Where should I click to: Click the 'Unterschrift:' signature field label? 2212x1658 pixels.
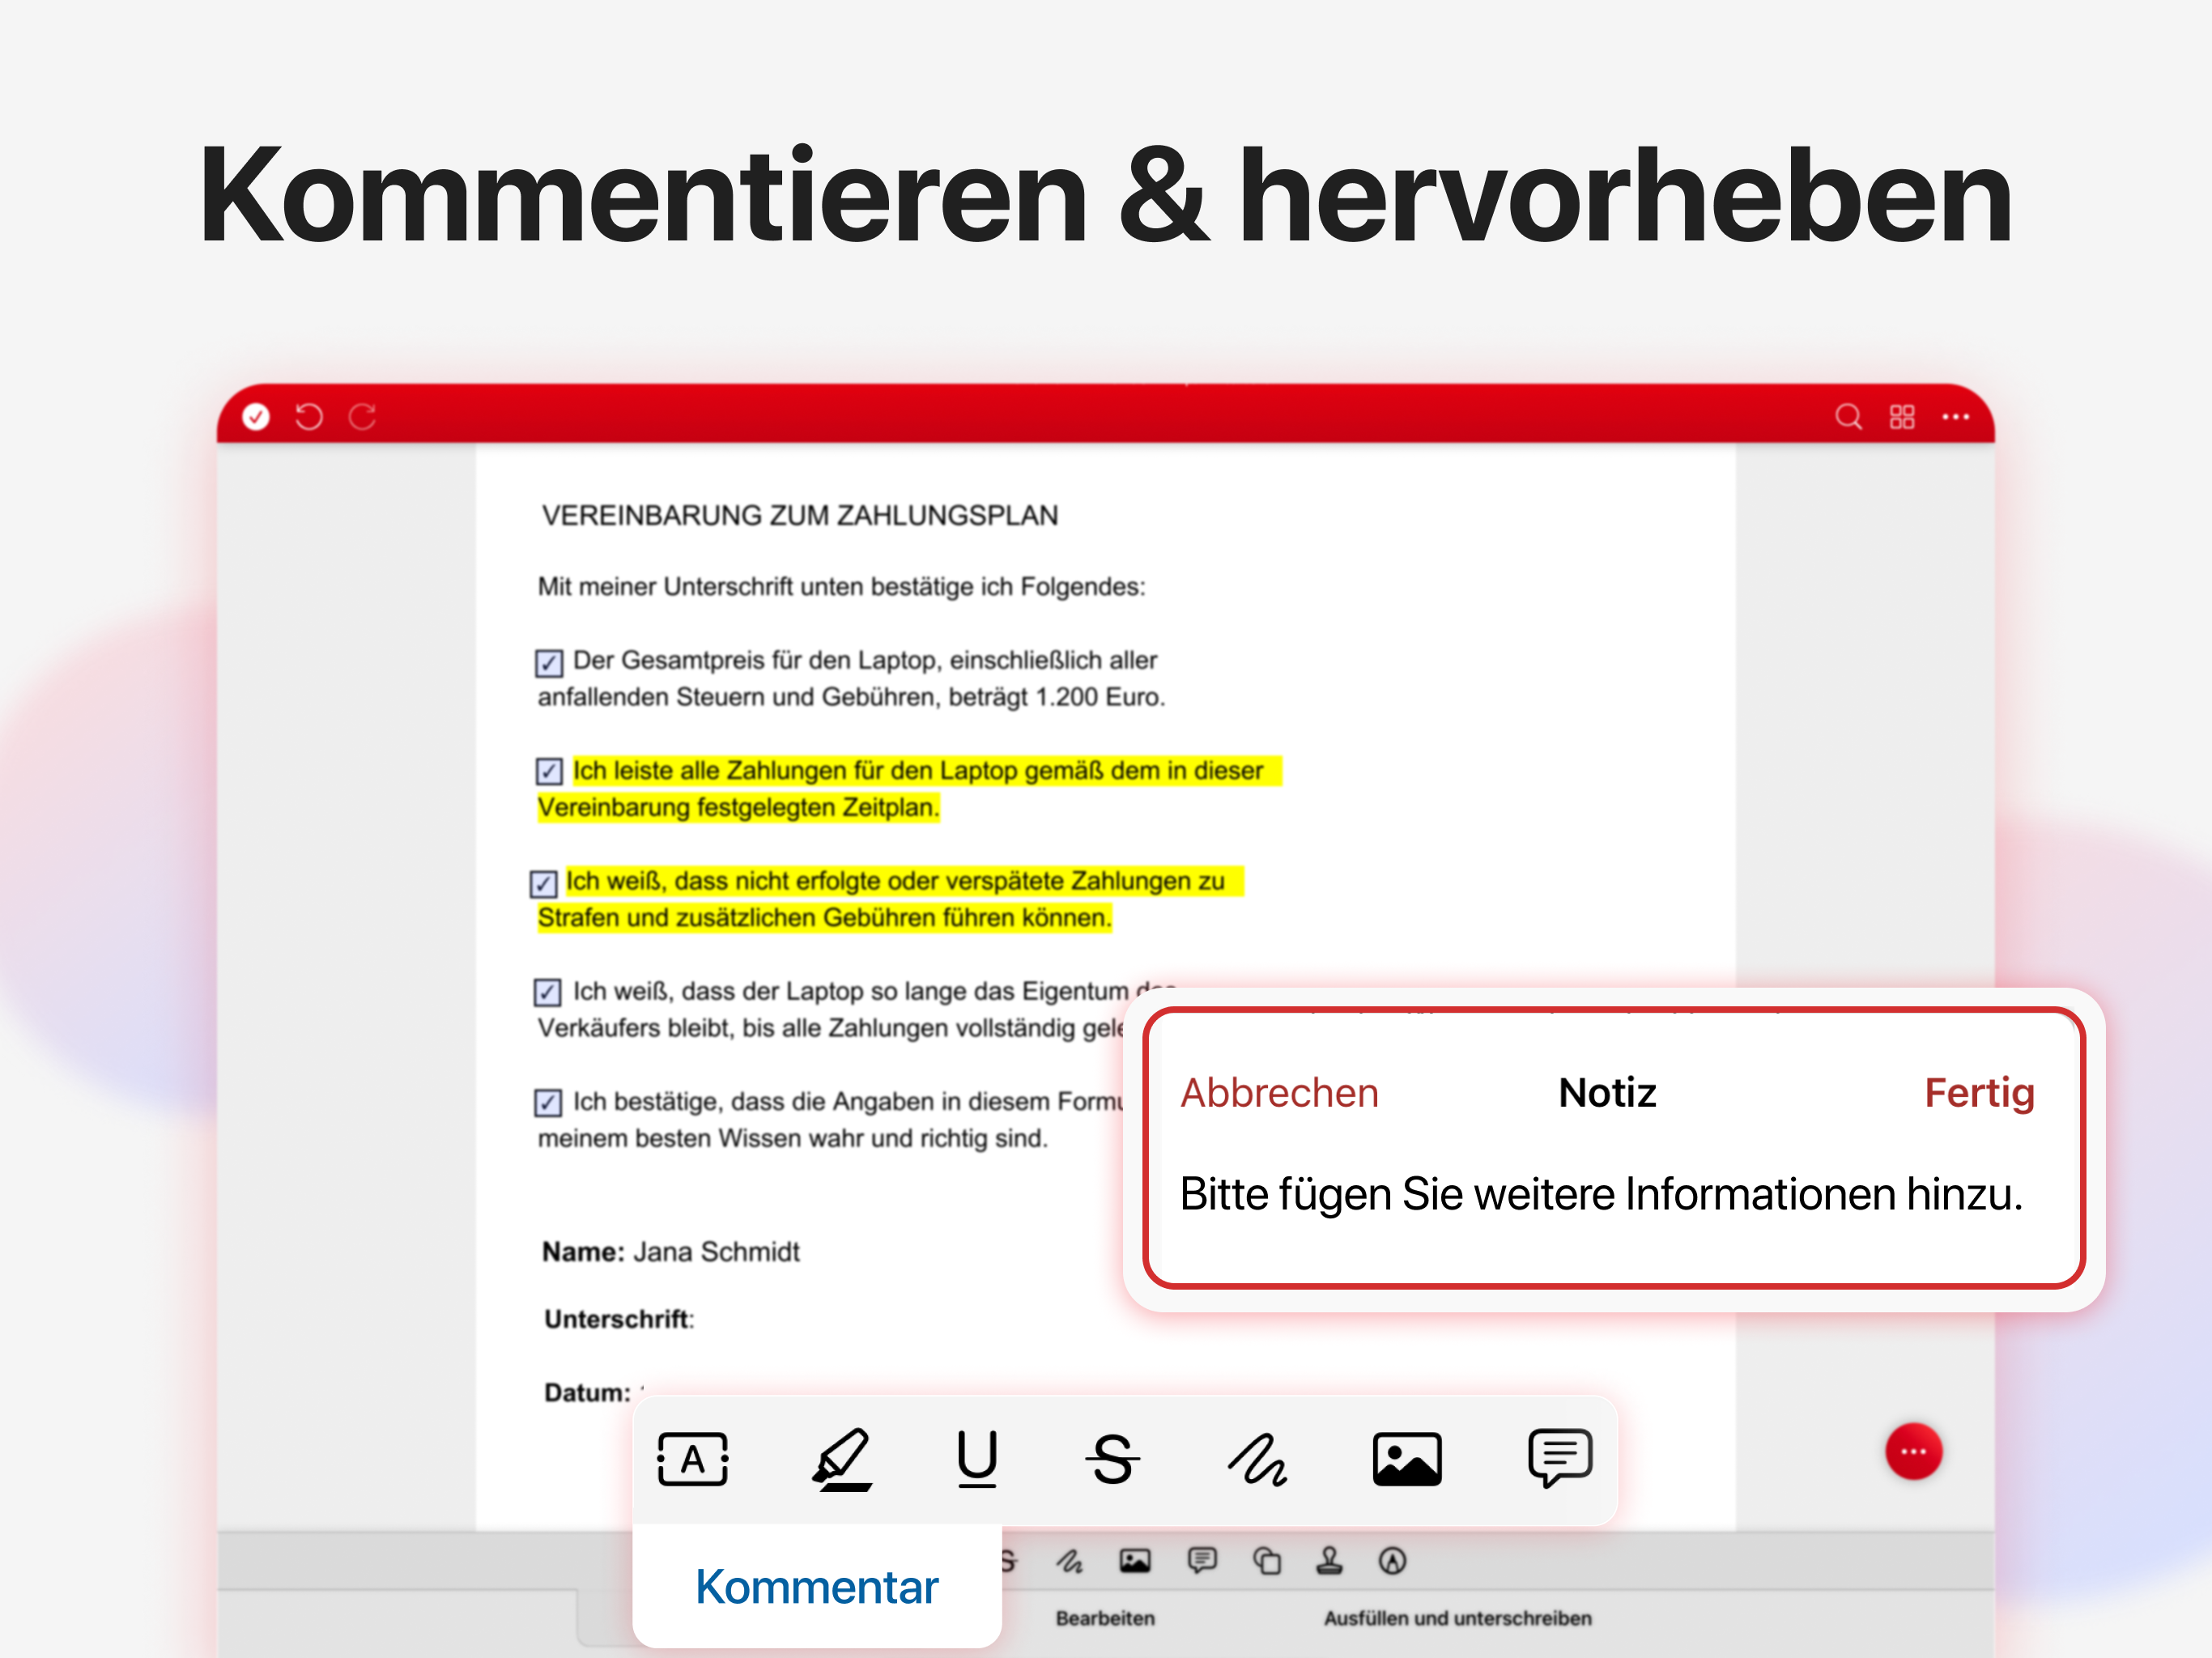pyautogui.click(x=619, y=1320)
